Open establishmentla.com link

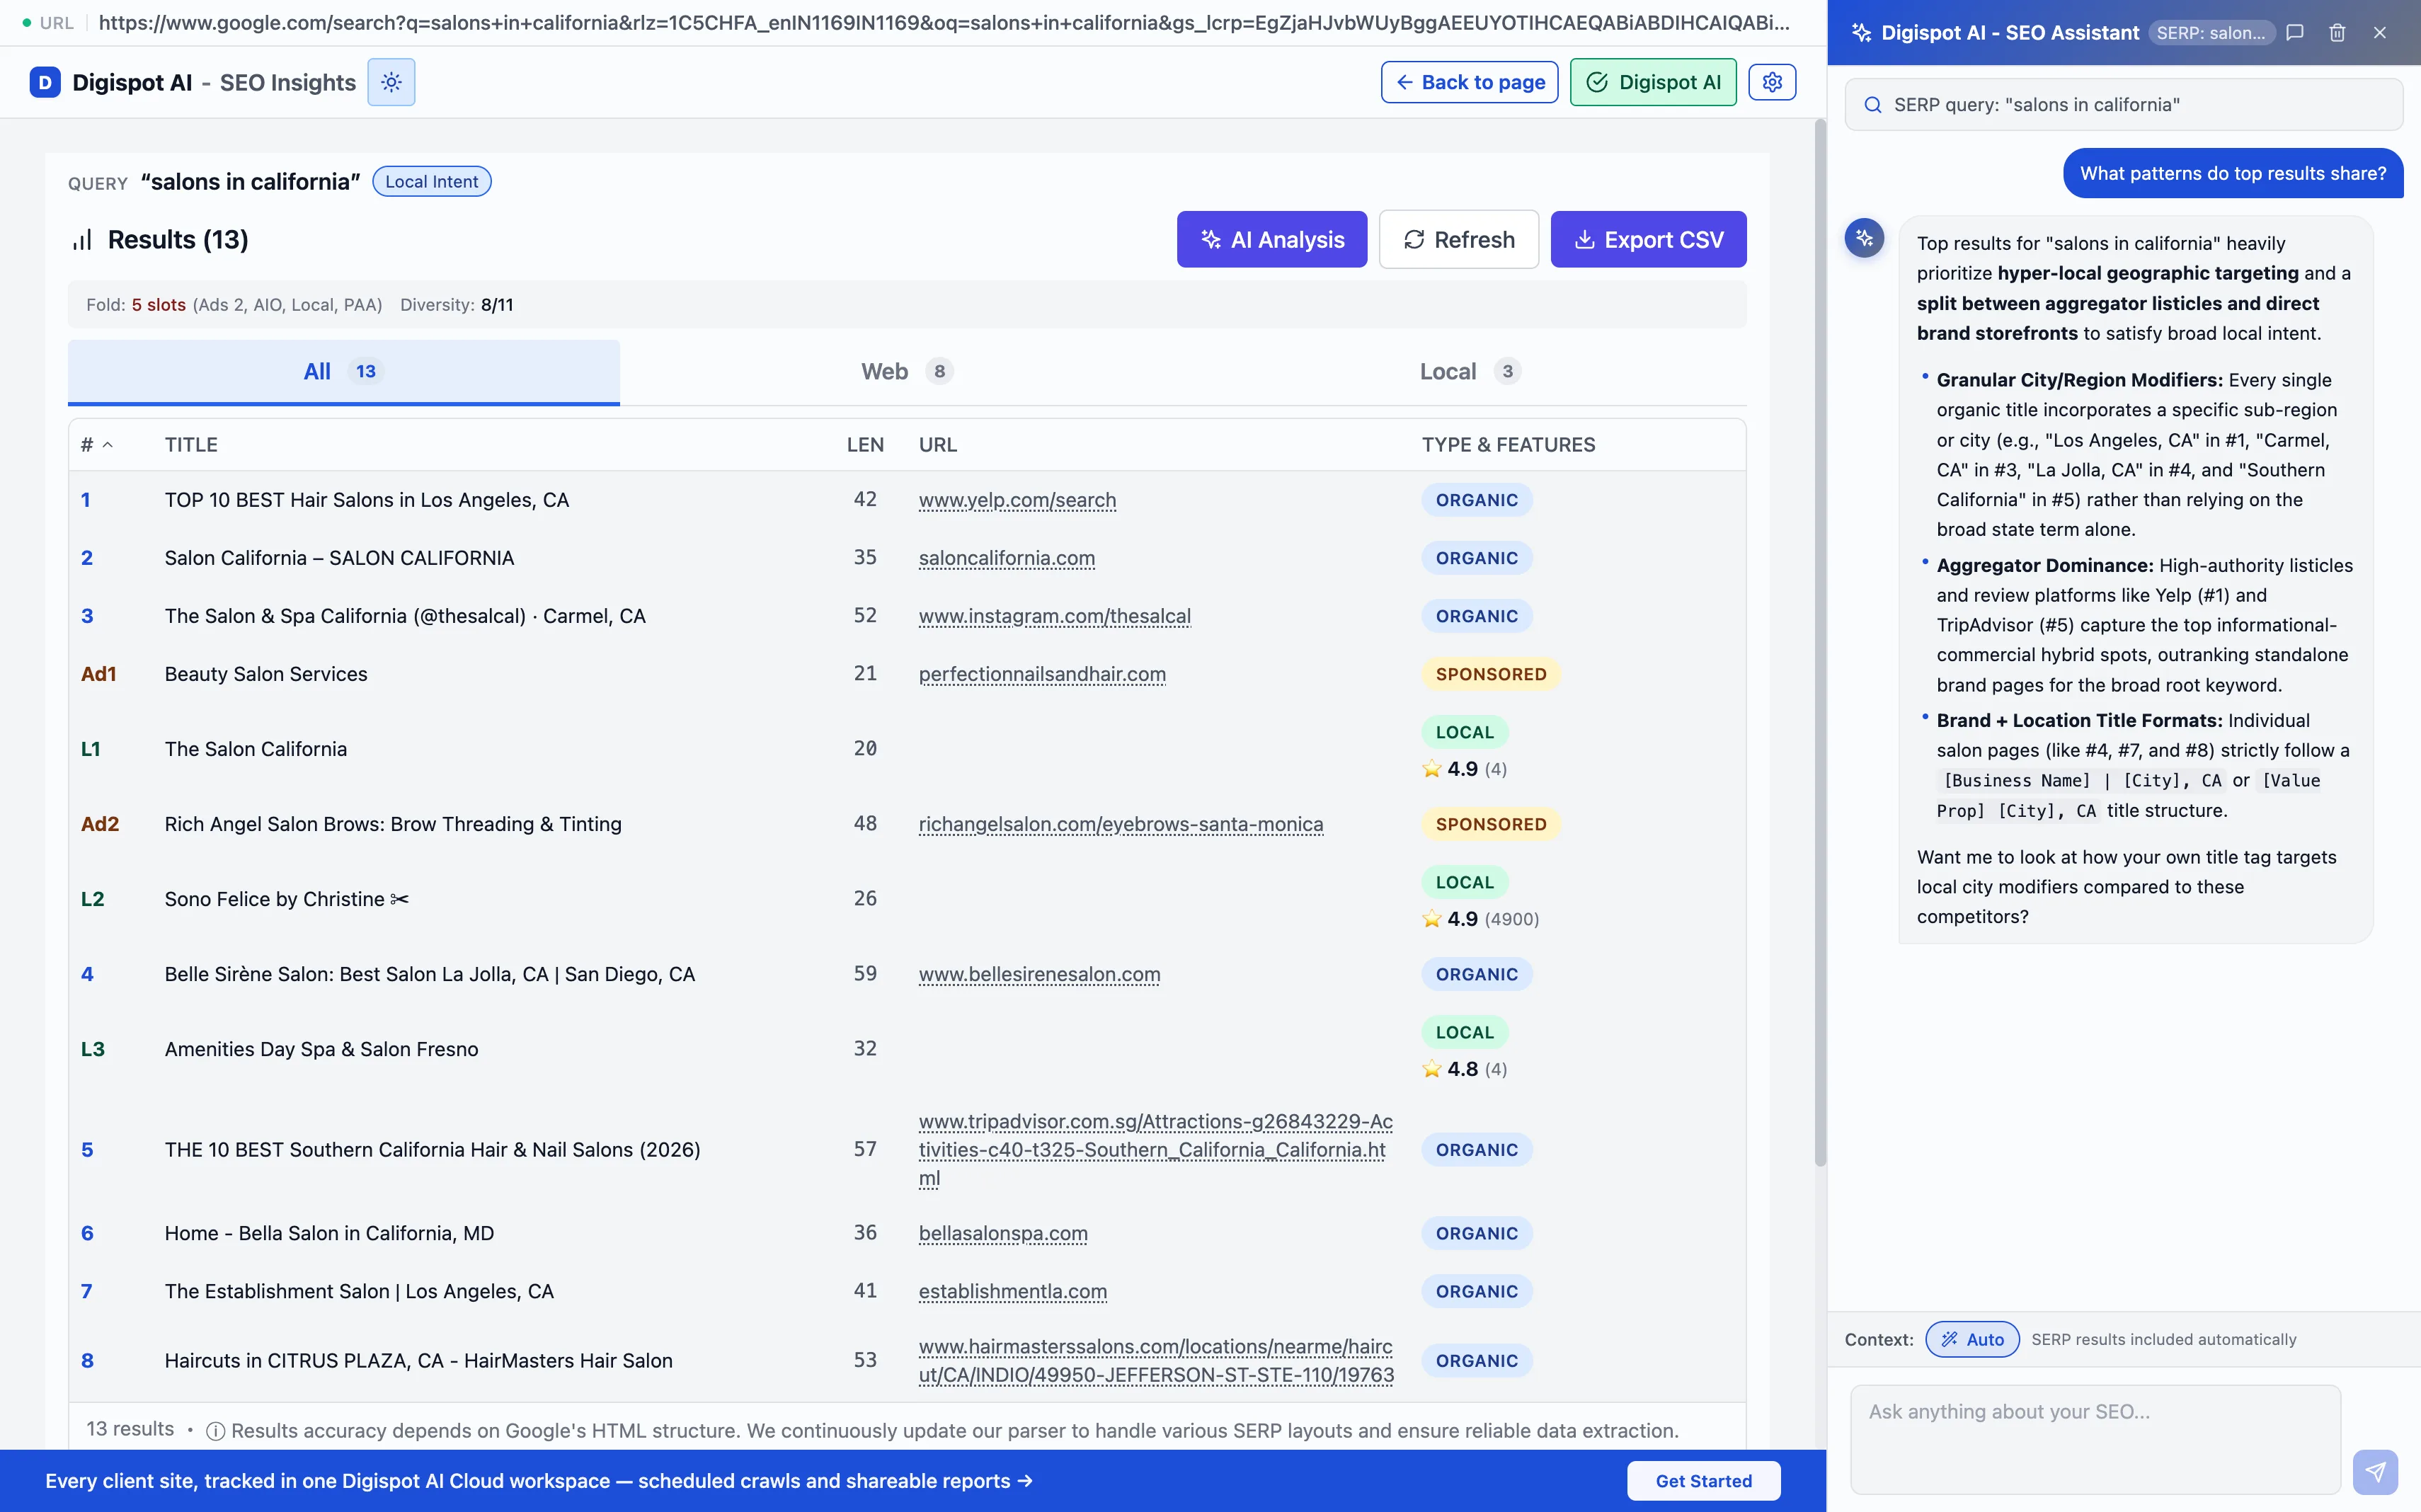(x=1012, y=1291)
